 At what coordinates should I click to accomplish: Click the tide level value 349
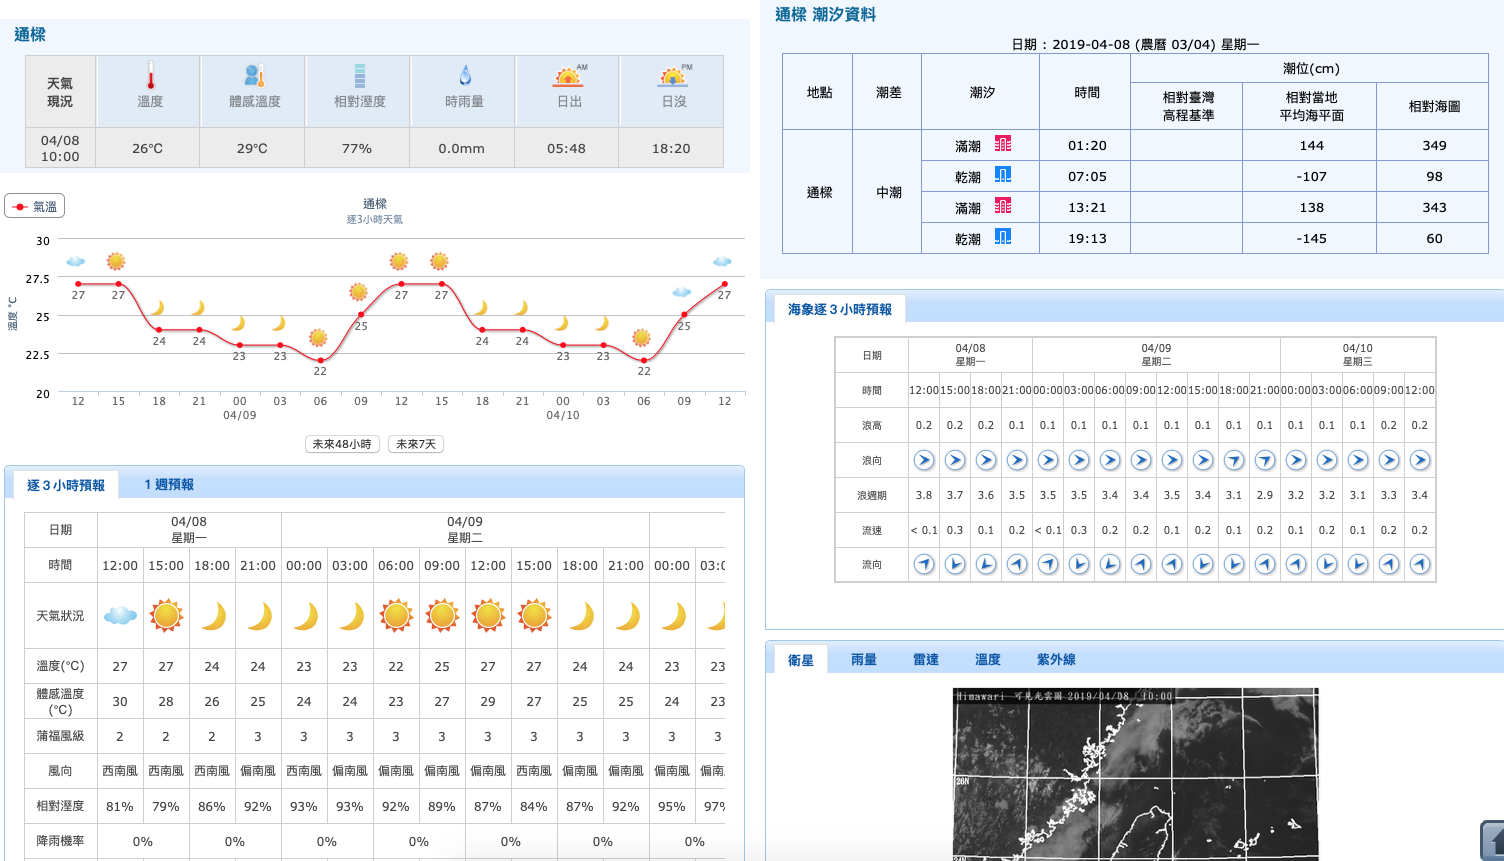point(1434,145)
